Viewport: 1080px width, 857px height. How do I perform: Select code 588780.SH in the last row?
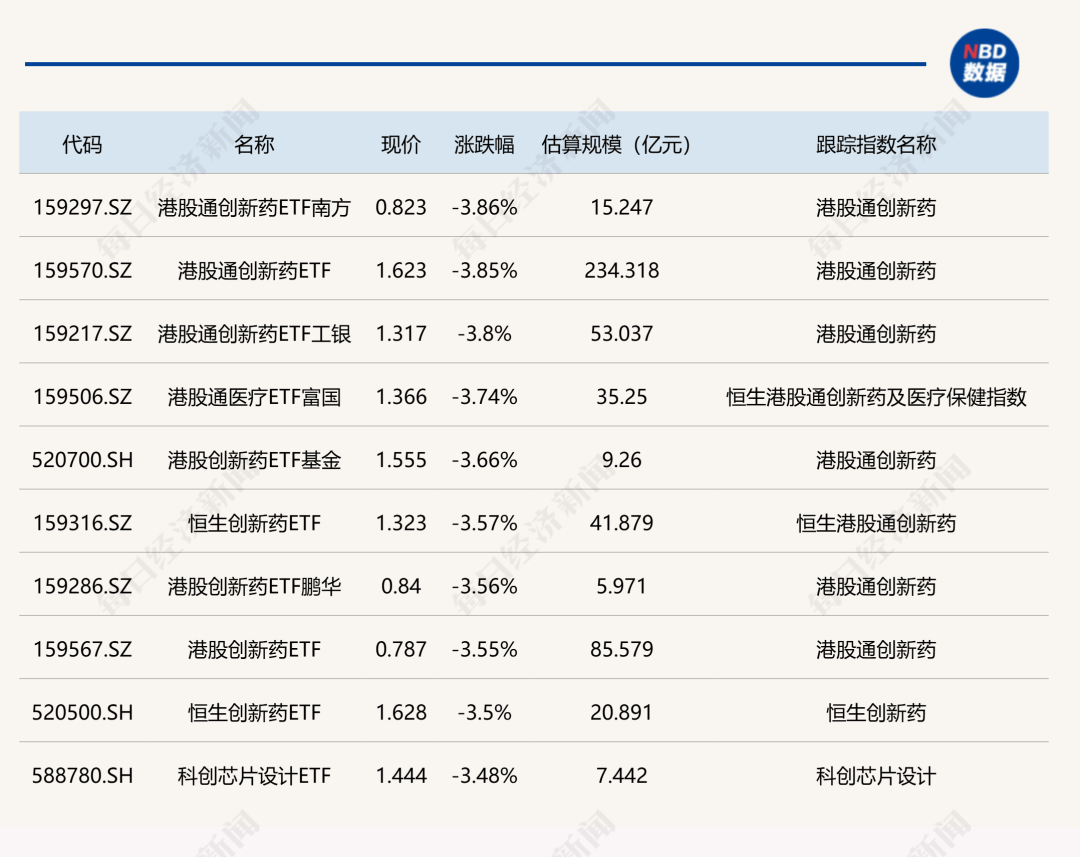coord(80,776)
